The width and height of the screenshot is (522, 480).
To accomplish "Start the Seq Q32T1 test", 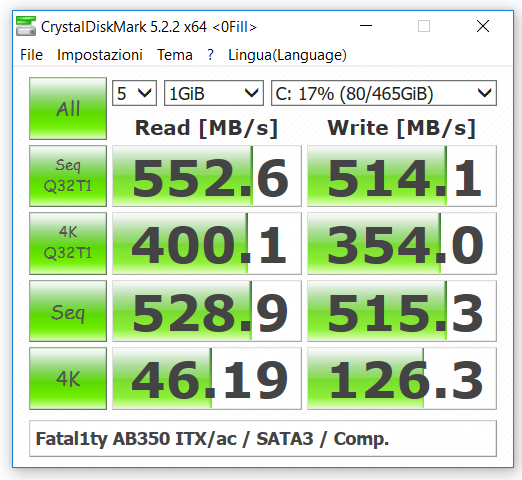I will coord(68,176).
